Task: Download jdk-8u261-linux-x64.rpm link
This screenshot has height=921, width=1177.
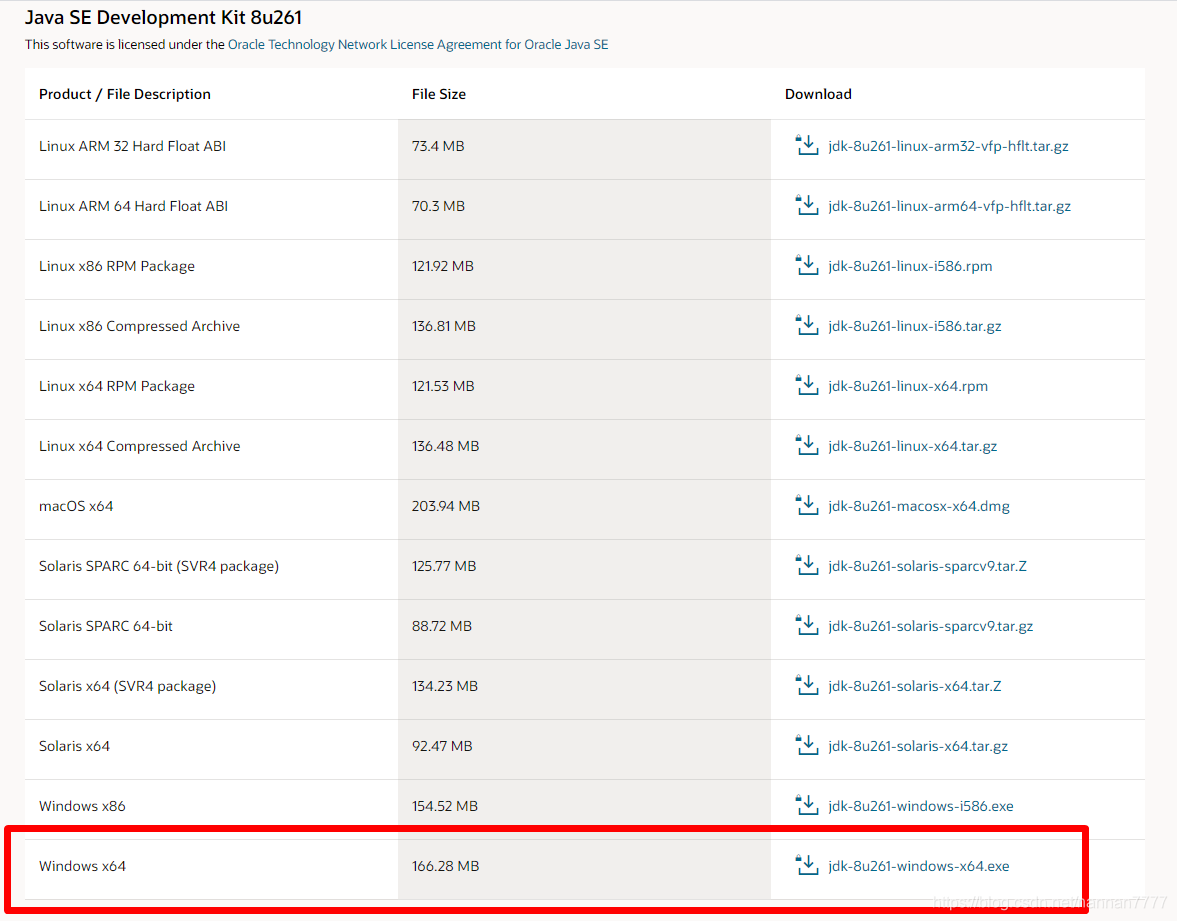Action: (908, 386)
